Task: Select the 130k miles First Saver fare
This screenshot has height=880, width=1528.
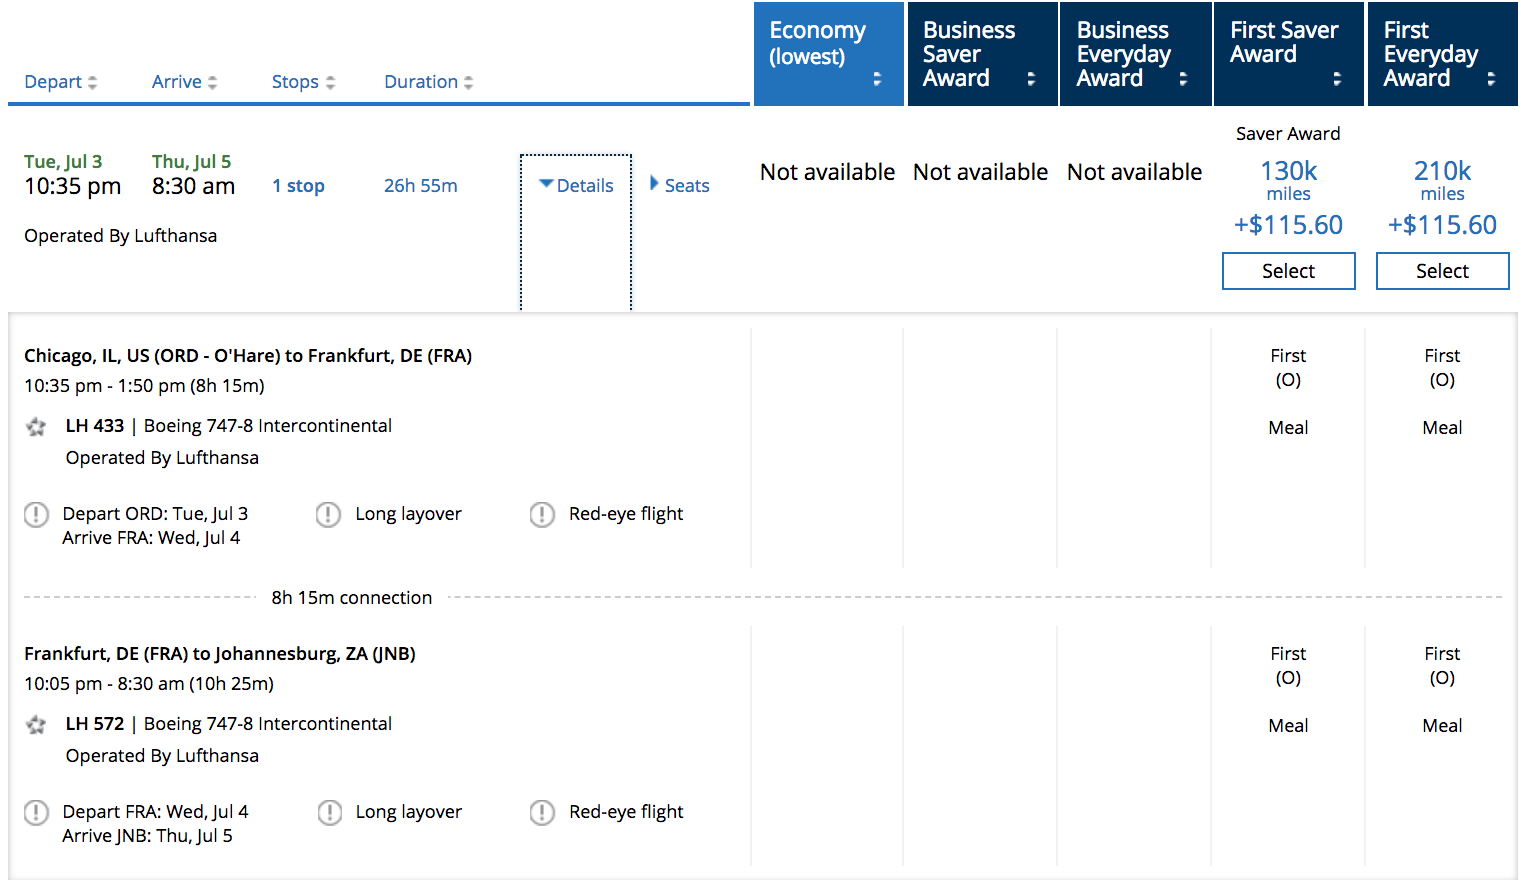Action: (x=1288, y=271)
